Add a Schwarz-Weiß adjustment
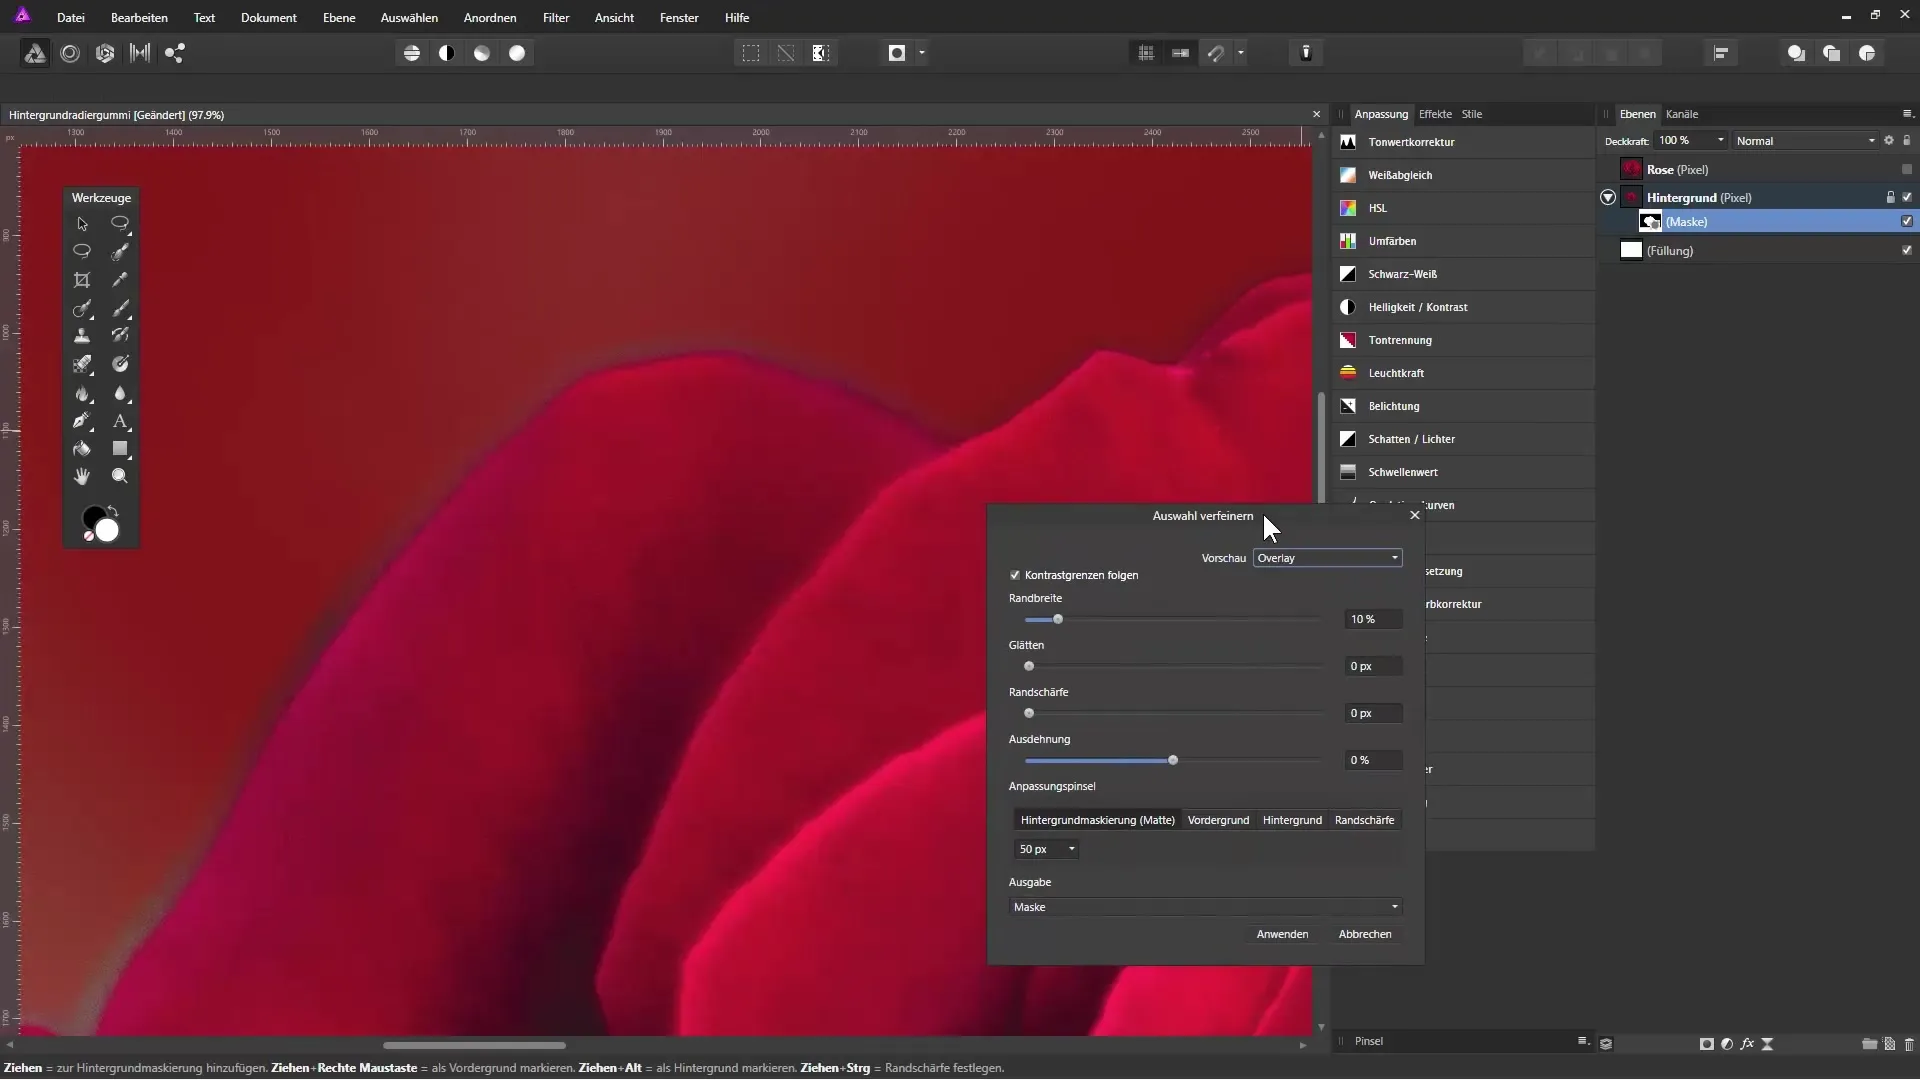The image size is (1920, 1080). 1465,274
